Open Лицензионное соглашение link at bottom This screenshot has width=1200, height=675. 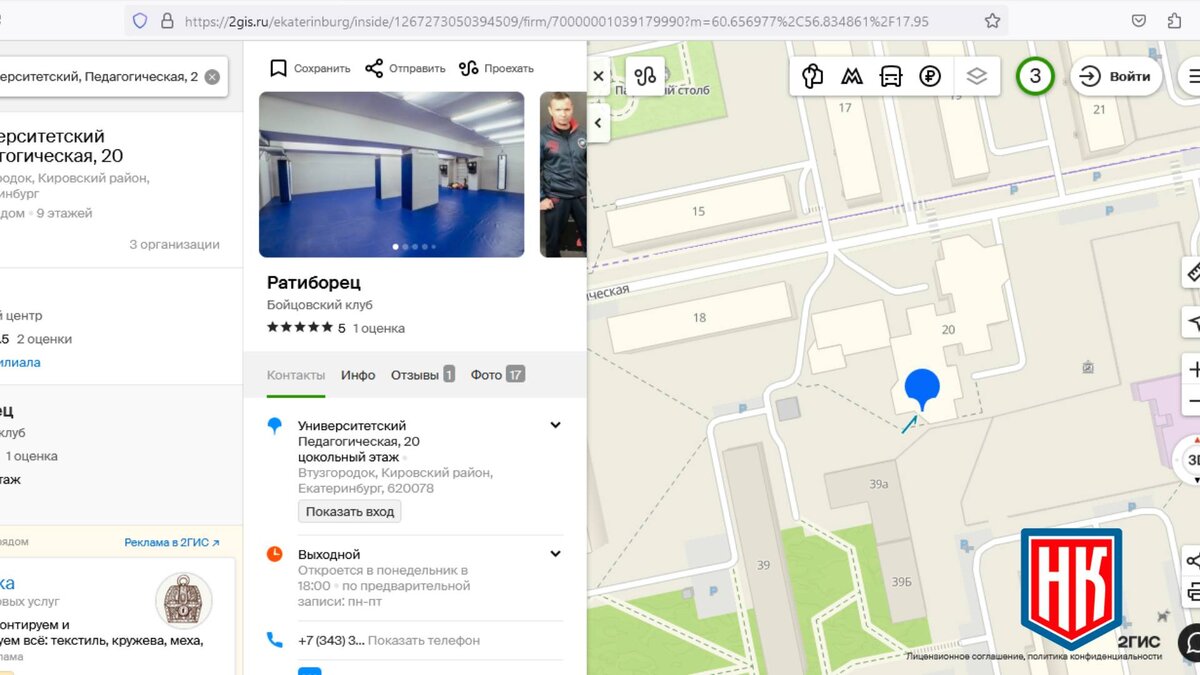click(x=964, y=657)
